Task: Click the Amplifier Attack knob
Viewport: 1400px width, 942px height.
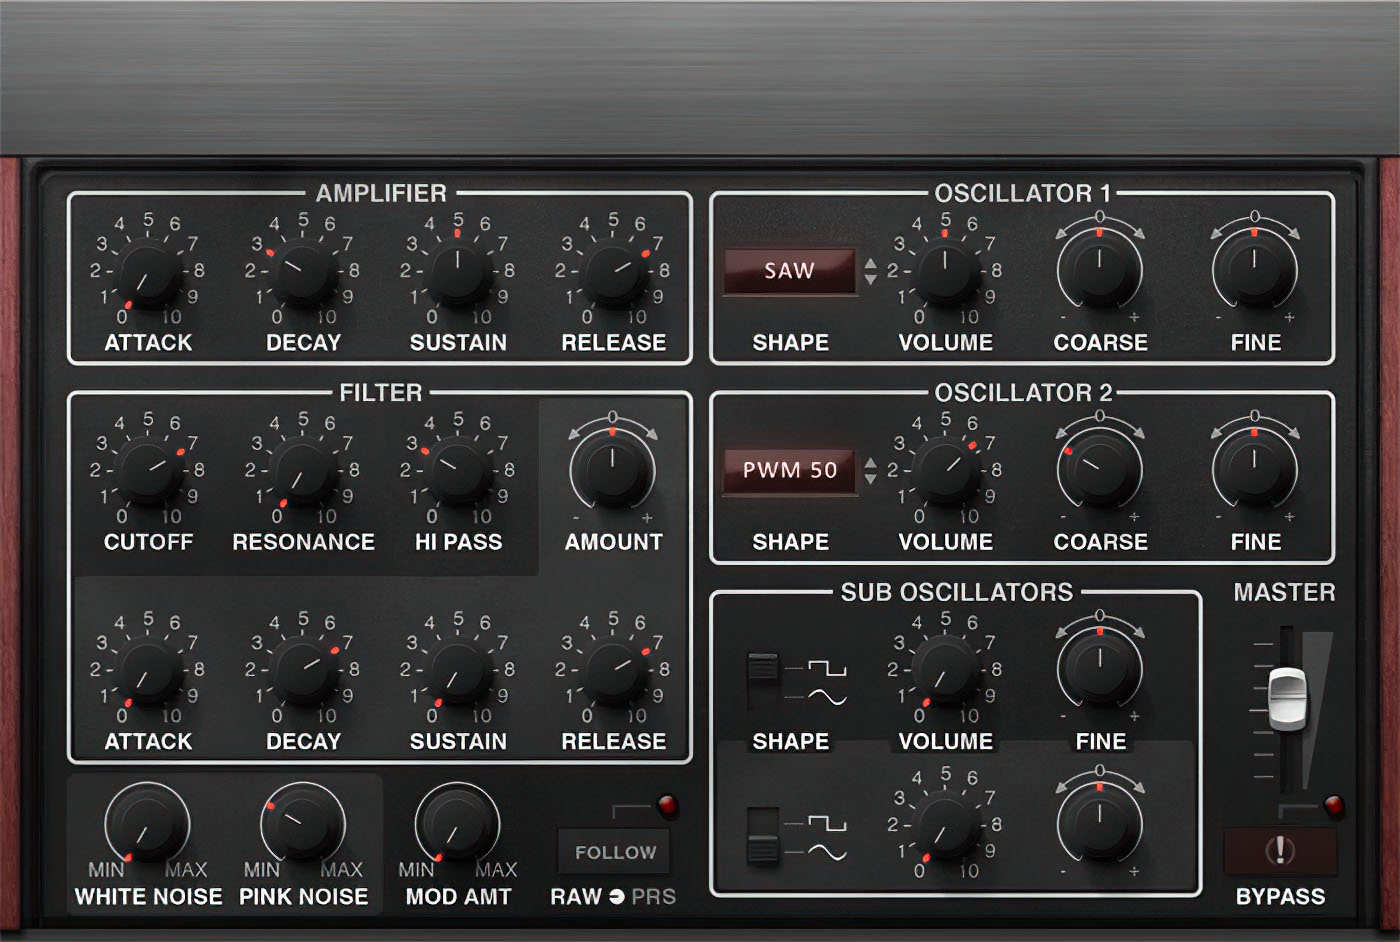Action: (148, 272)
